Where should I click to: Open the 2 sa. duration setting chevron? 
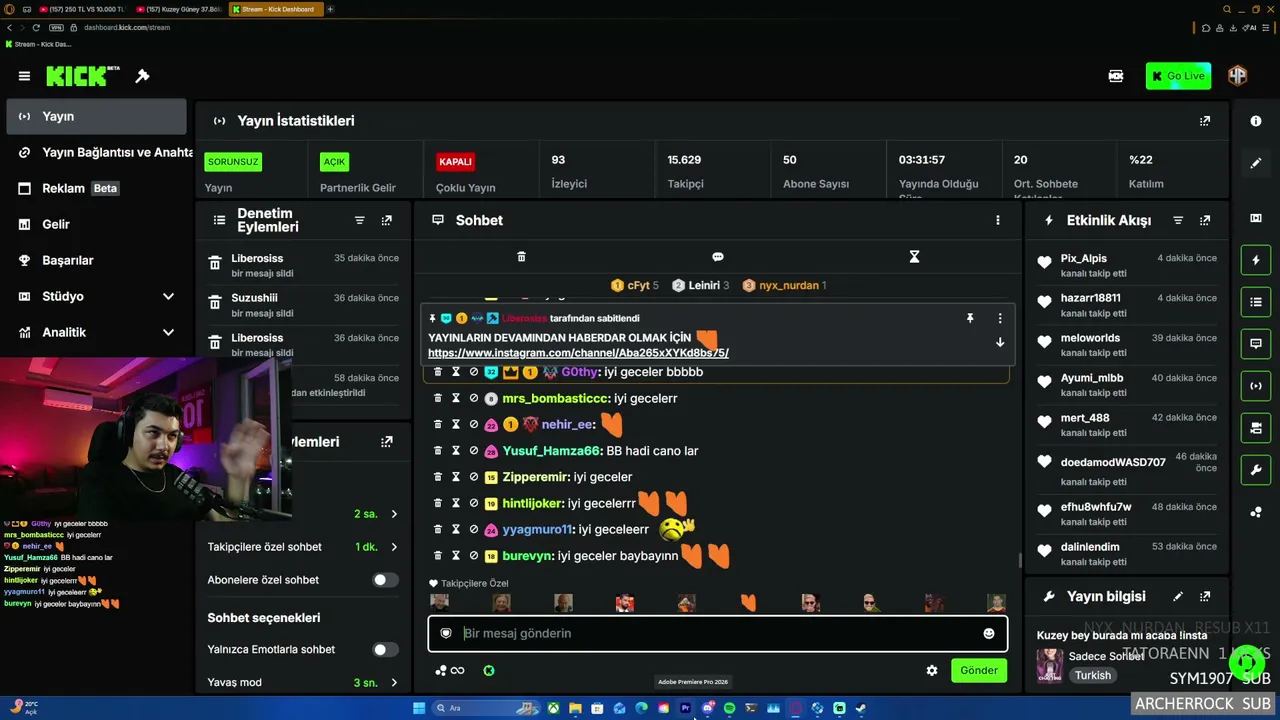click(394, 514)
